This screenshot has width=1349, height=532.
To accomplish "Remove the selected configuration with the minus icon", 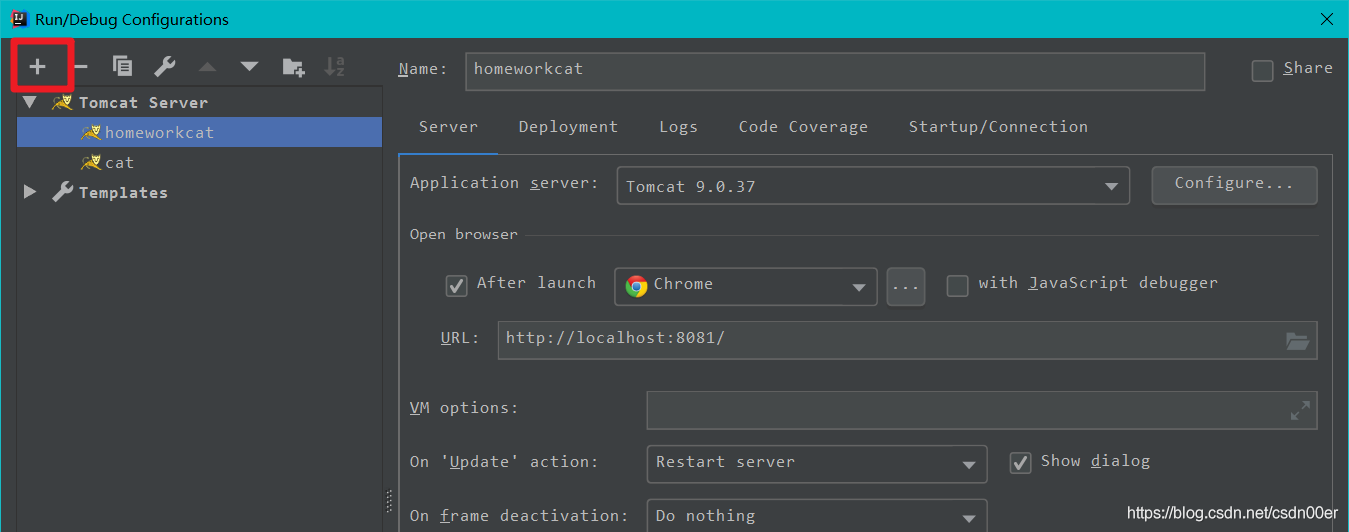I will [x=81, y=67].
